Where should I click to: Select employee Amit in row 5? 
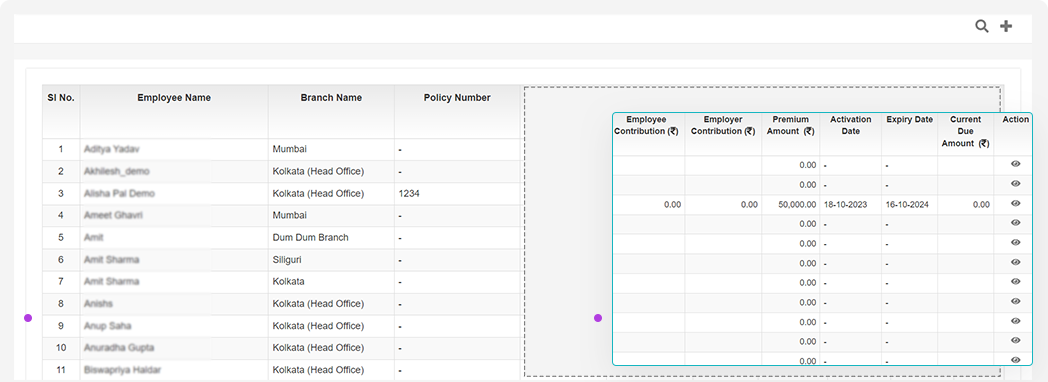coord(94,238)
